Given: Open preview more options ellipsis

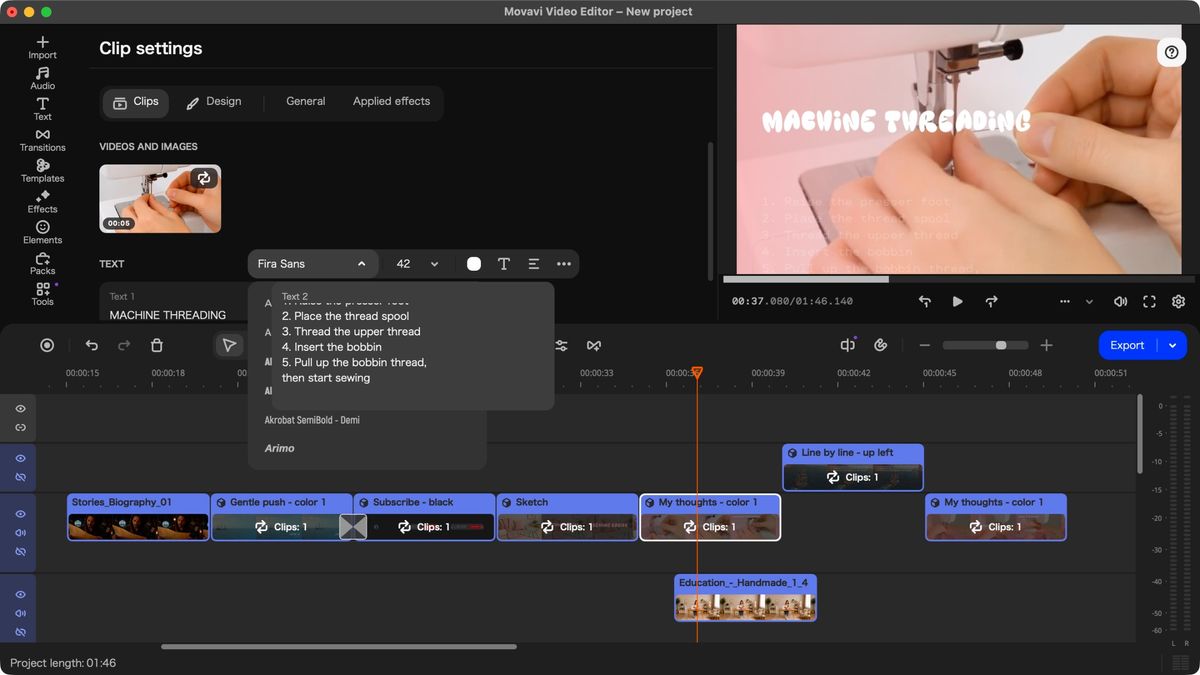Looking at the screenshot, I should (1065, 301).
